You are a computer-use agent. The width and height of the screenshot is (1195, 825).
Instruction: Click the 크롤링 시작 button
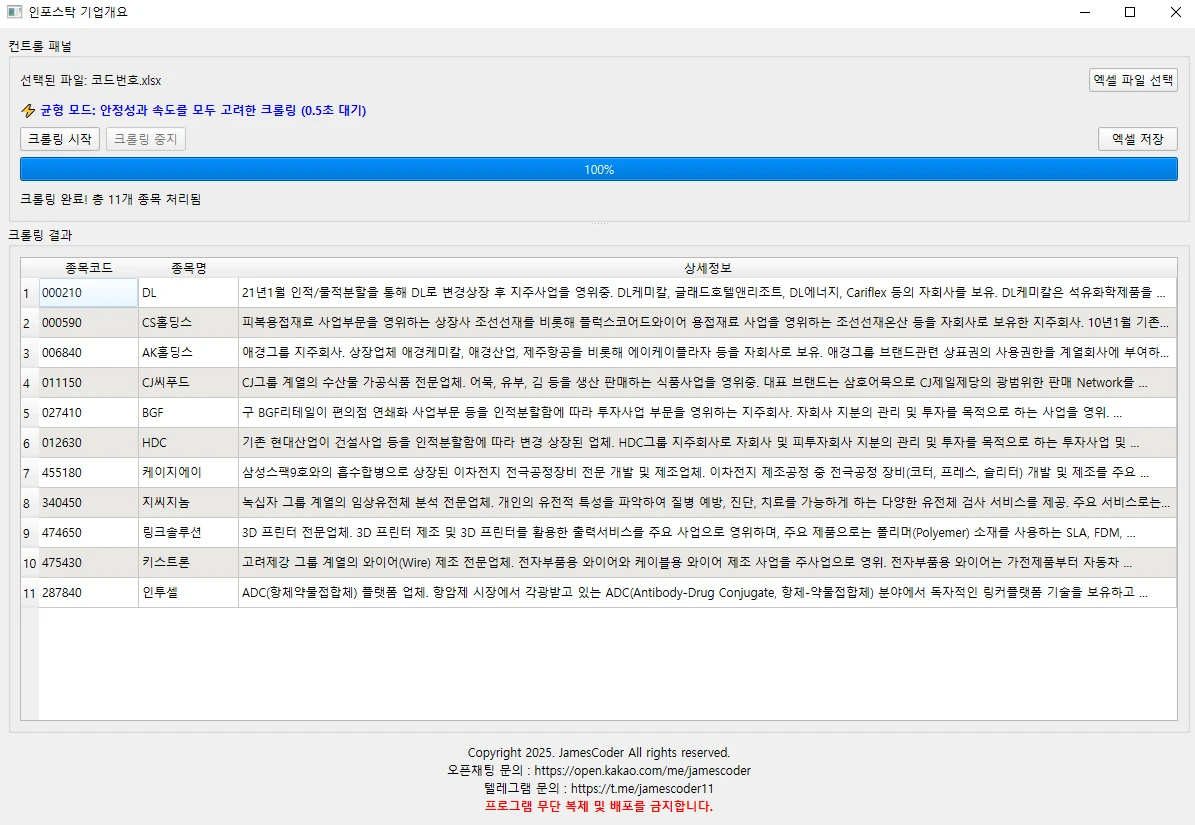[59, 139]
